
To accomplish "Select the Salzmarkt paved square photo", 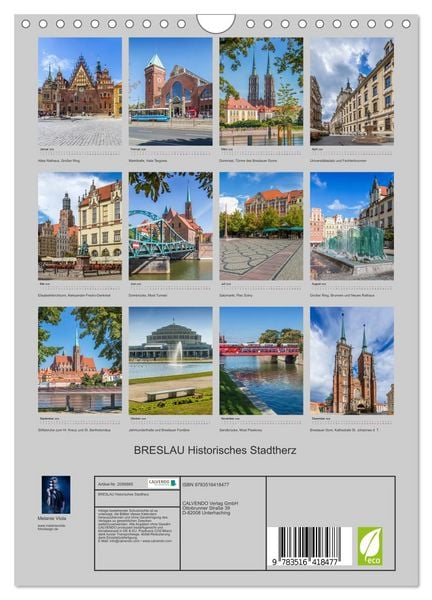I will click(x=261, y=226).
